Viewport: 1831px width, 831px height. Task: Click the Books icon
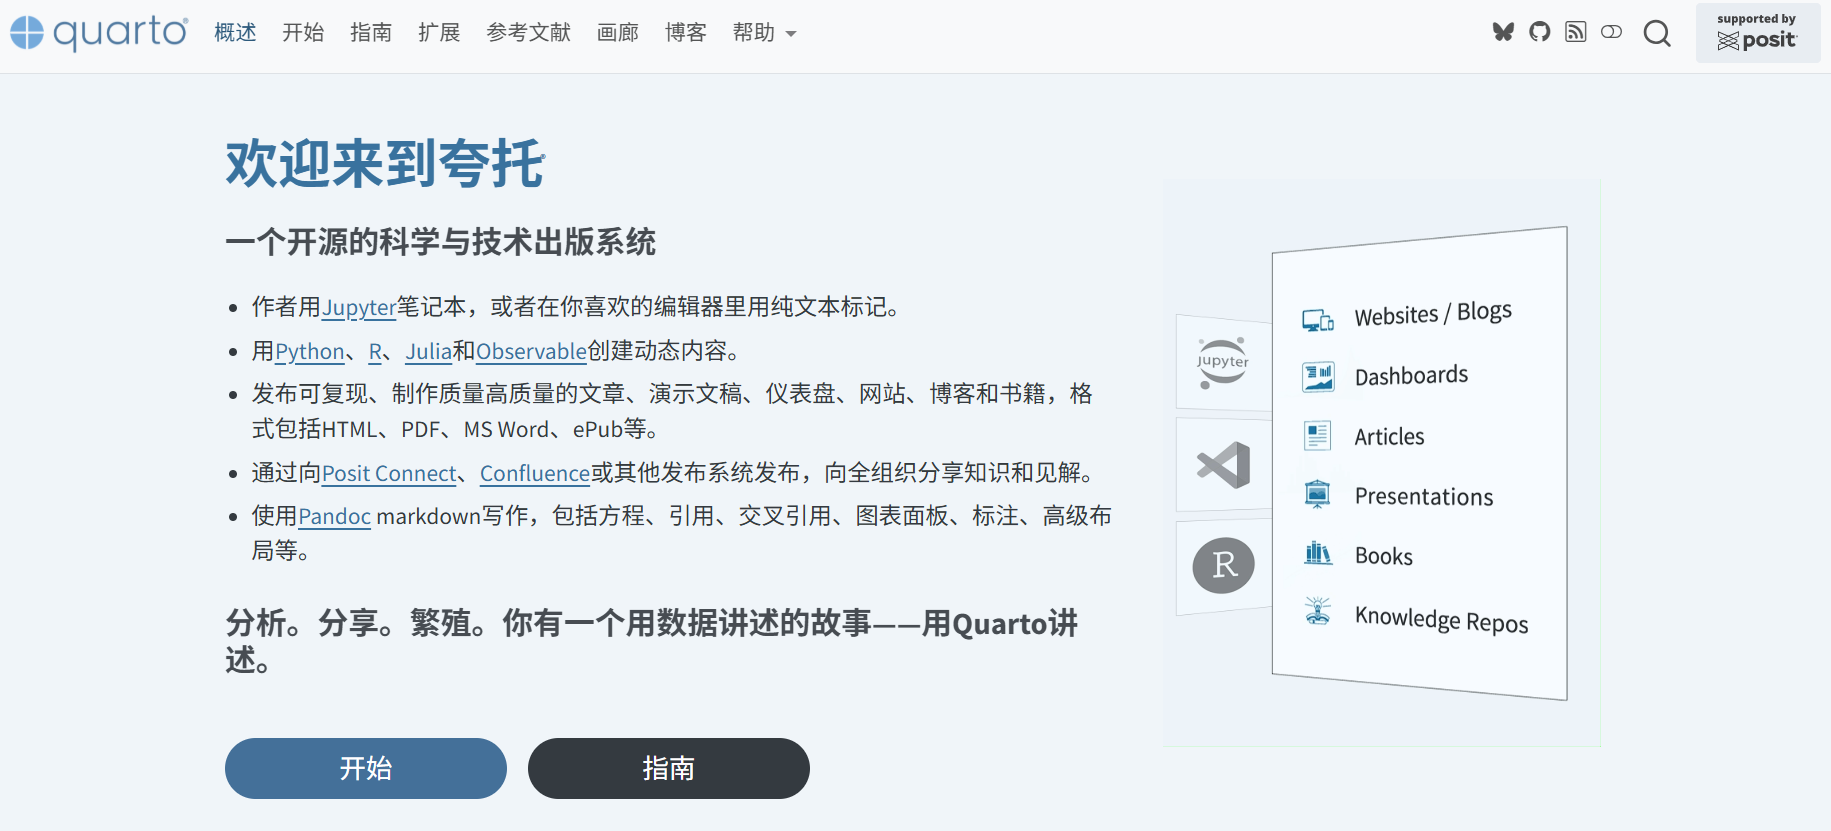1318,553
